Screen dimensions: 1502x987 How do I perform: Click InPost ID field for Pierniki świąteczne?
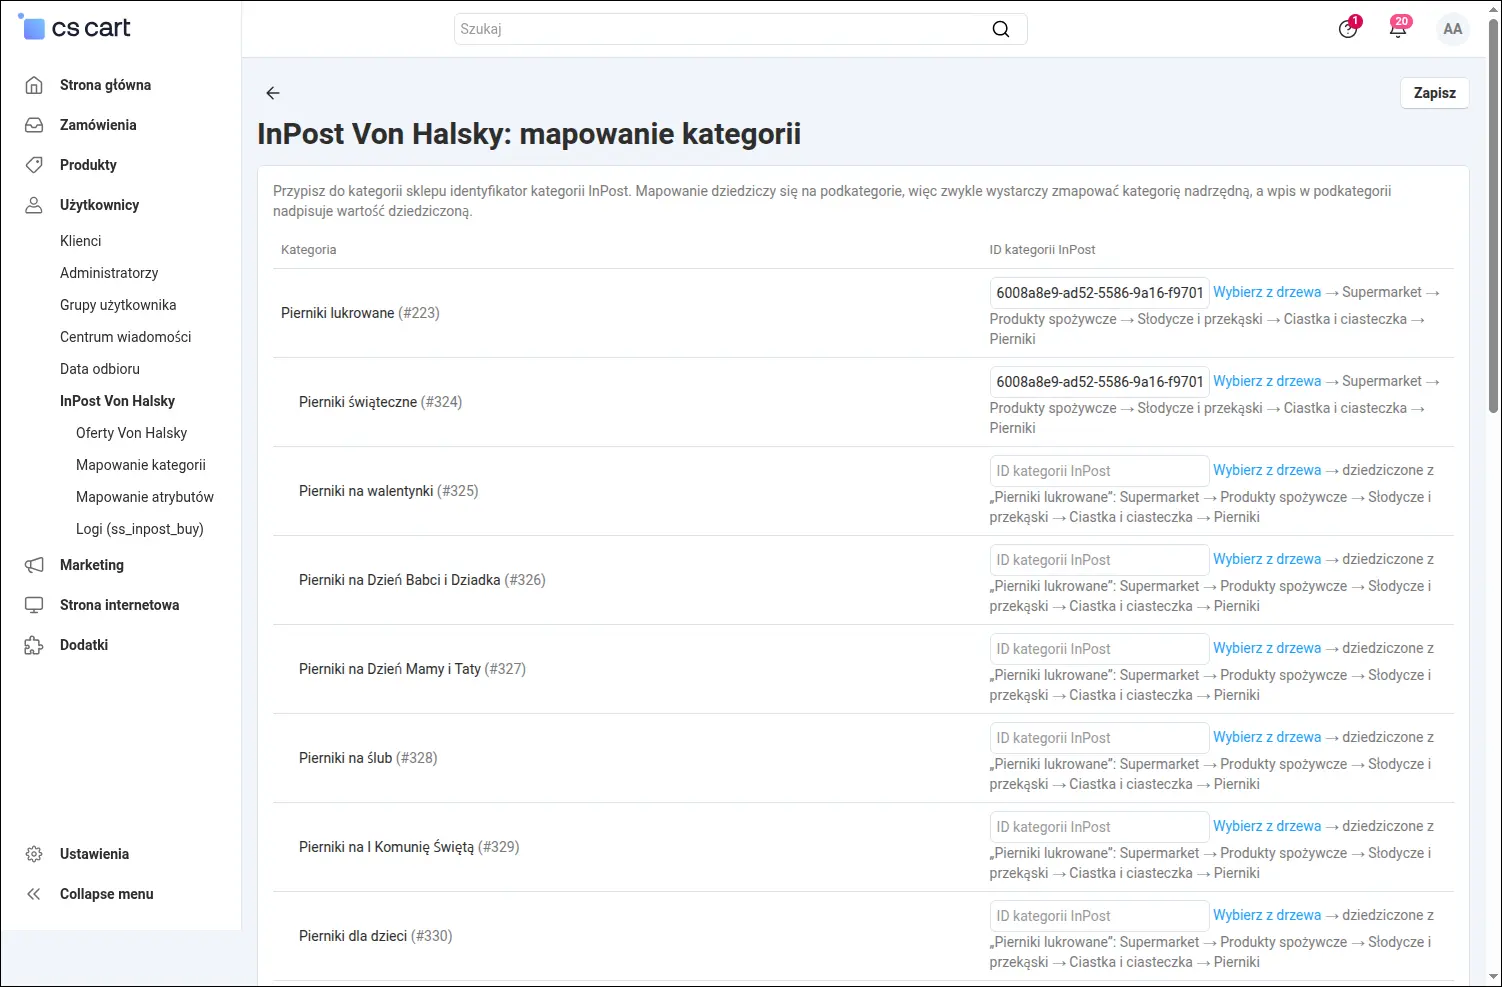pos(1100,382)
